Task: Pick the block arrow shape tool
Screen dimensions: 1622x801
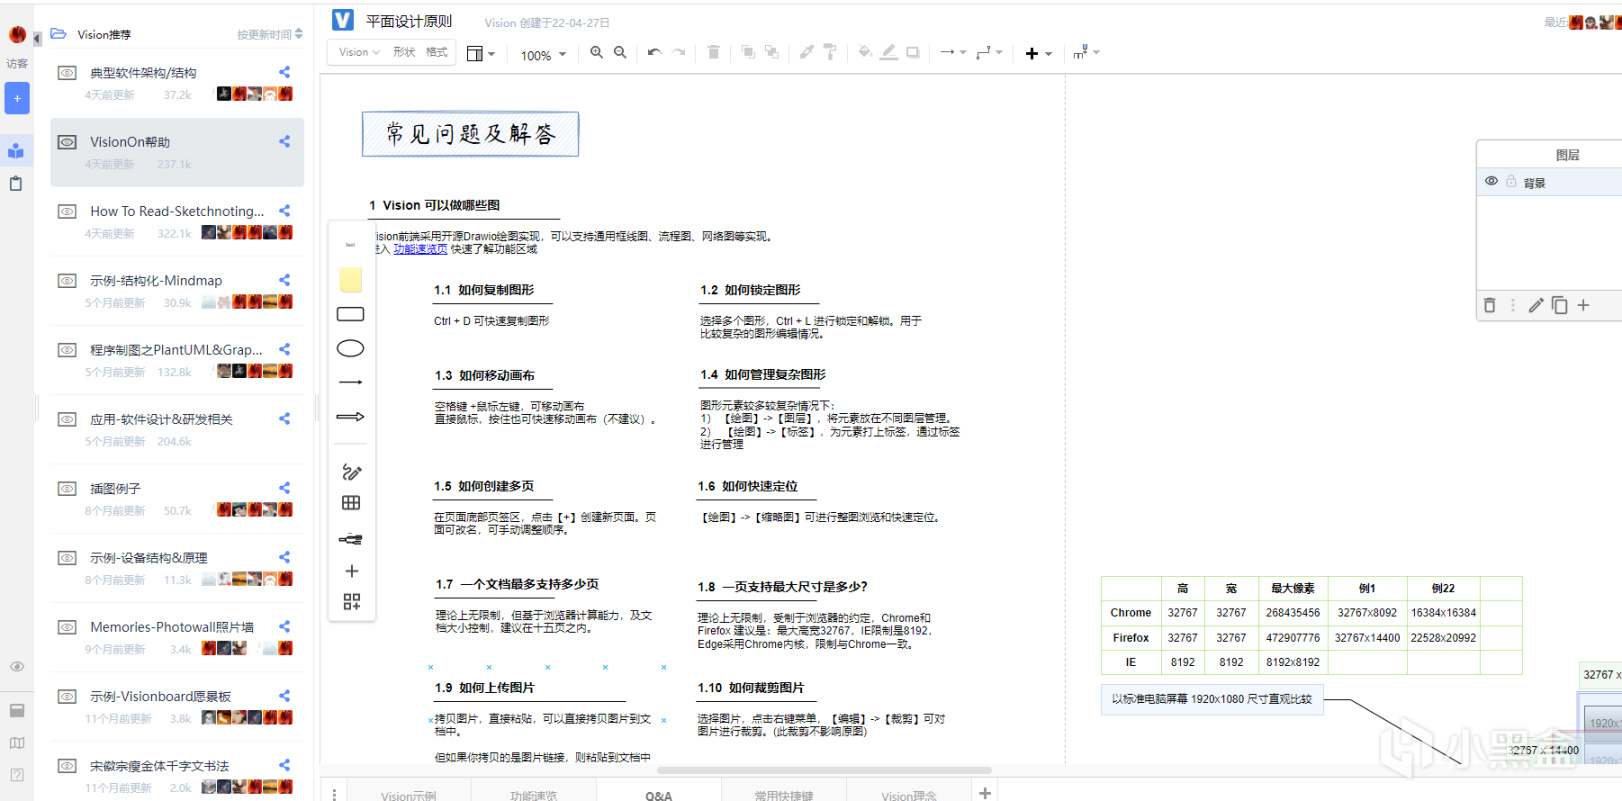Action: click(x=350, y=416)
